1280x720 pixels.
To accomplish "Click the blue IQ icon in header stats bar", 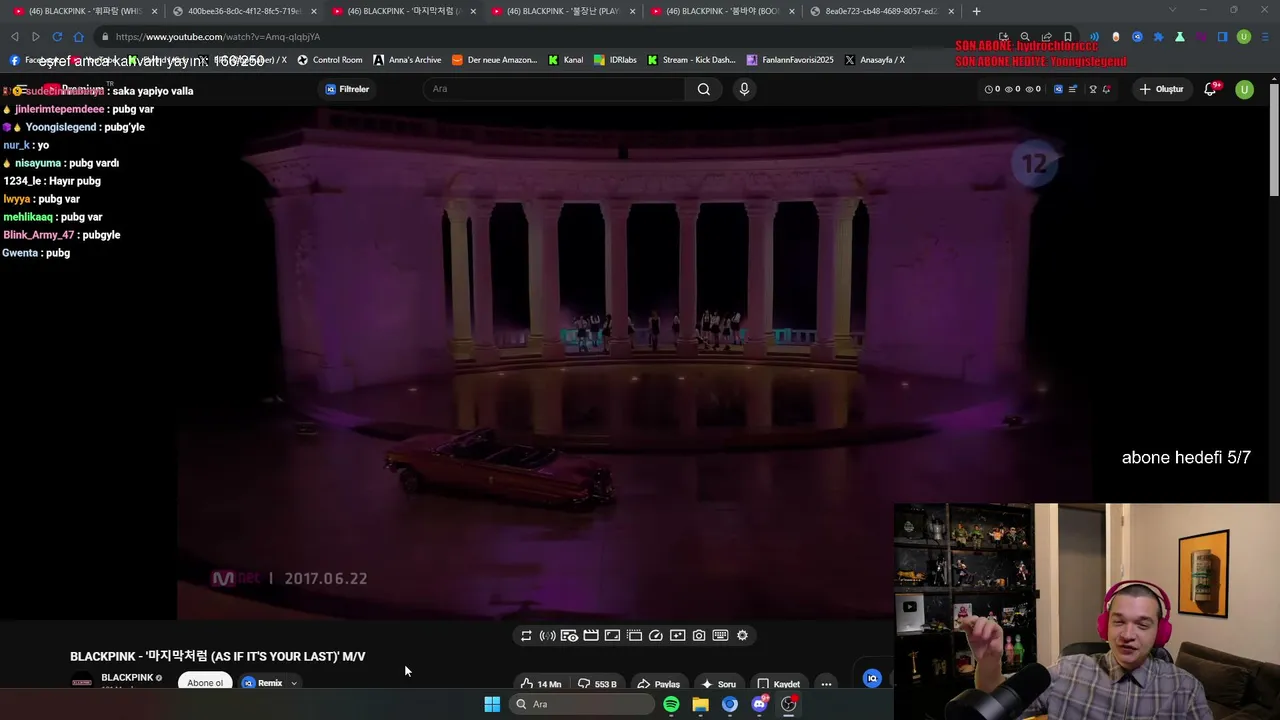I will tap(1058, 89).
